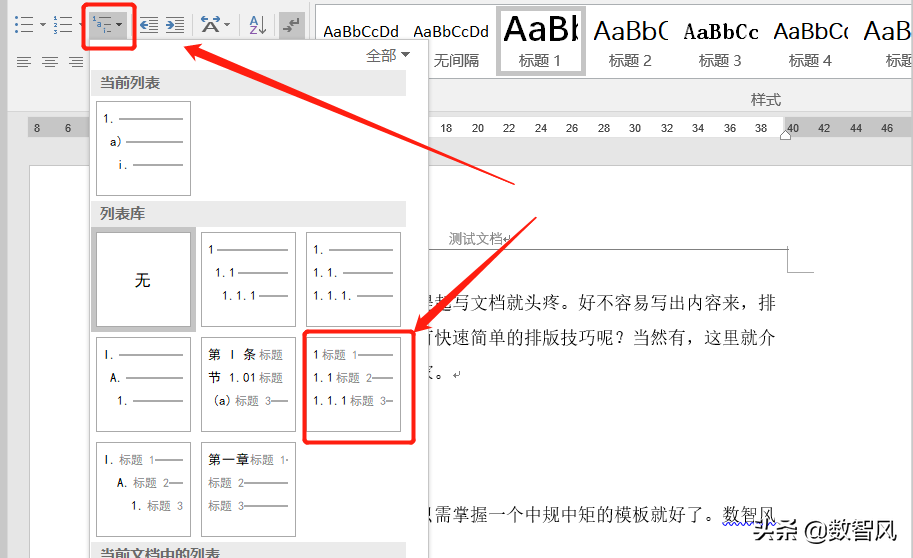Click the 当前列表 section header
913x558 pixels.
(249, 83)
